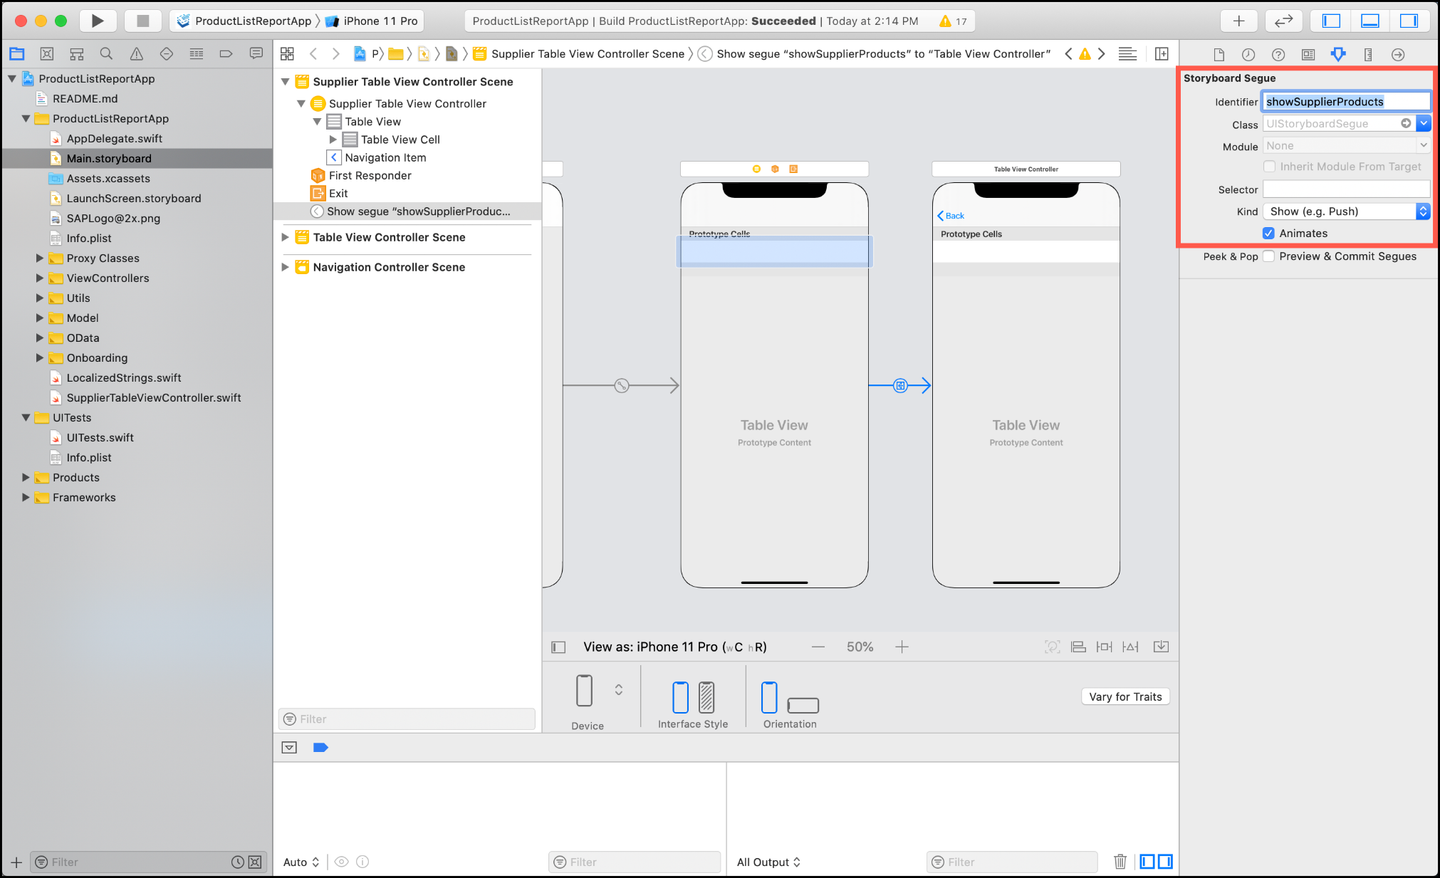Screen dimensions: 1440x878
Task: Run the app with the Play button
Action: [x=97, y=20]
